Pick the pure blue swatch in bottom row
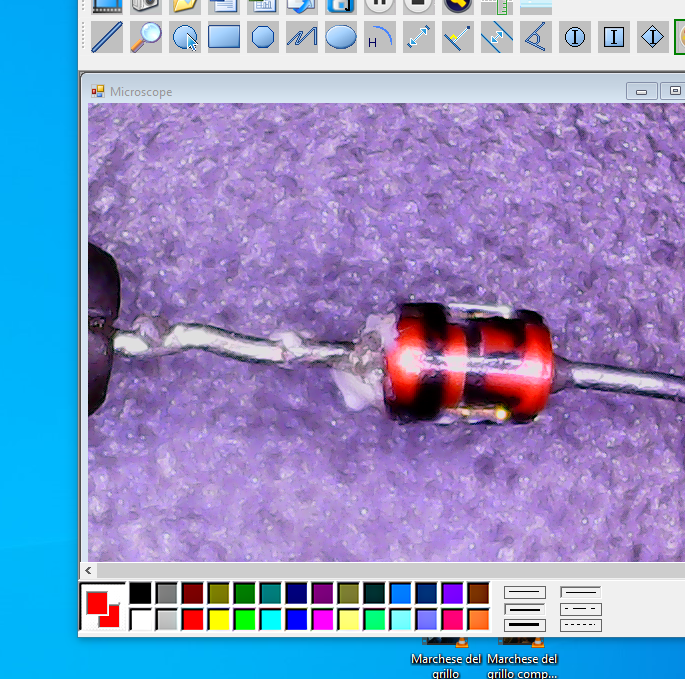The image size is (685, 679). tap(297, 619)
